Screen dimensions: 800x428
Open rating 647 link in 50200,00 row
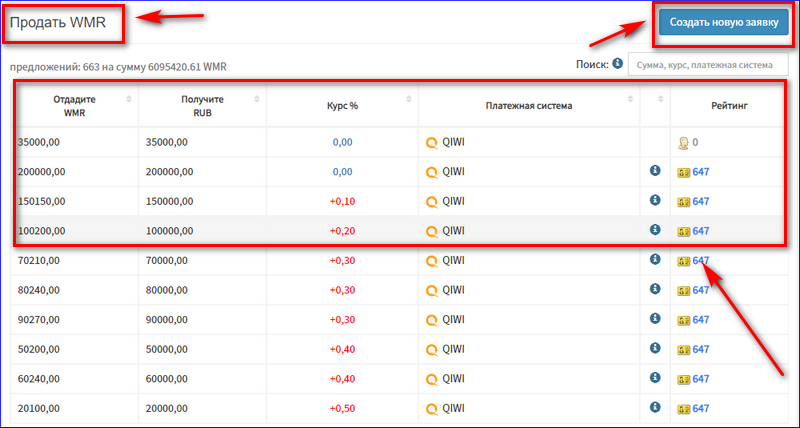click(x=701, y=349)
